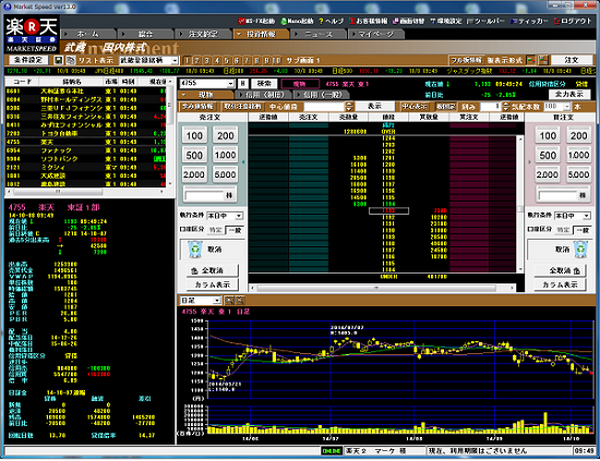Toggle 中心表示 button

(414, 106)
